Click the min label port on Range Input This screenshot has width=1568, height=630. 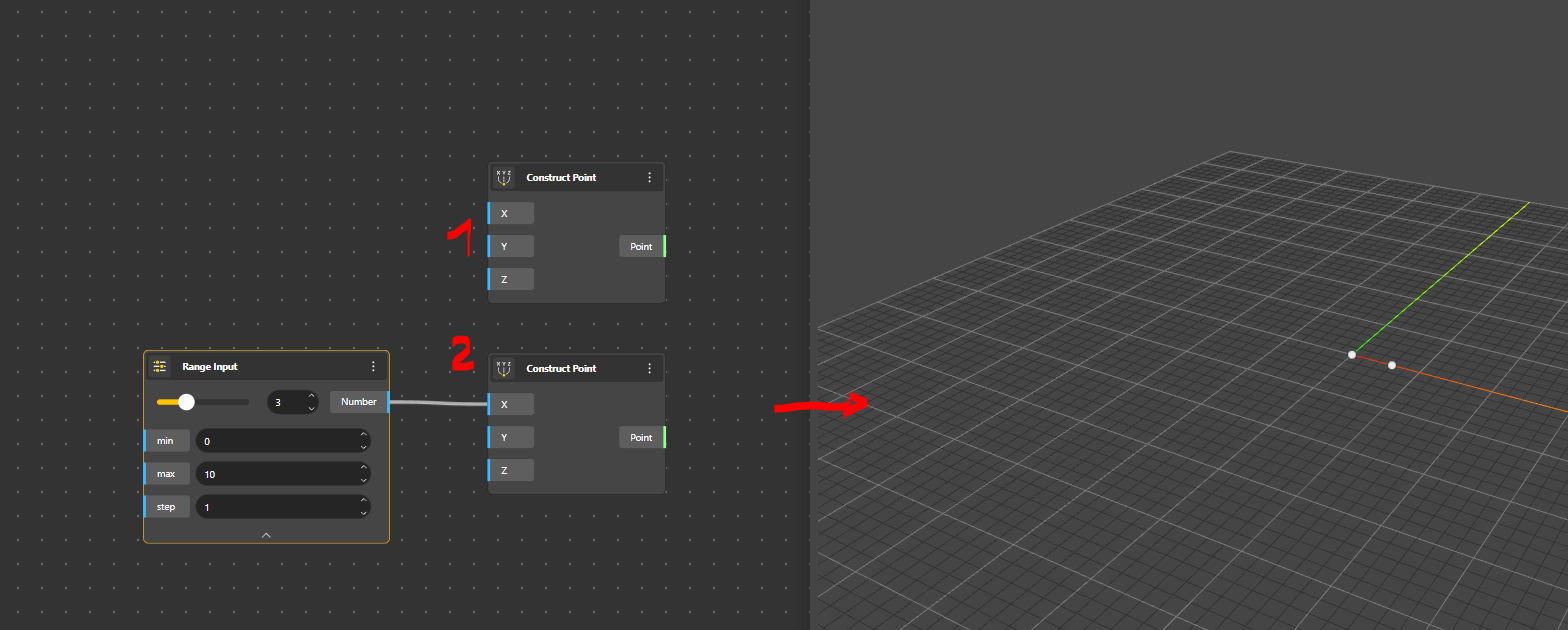[x=167, y=440]
